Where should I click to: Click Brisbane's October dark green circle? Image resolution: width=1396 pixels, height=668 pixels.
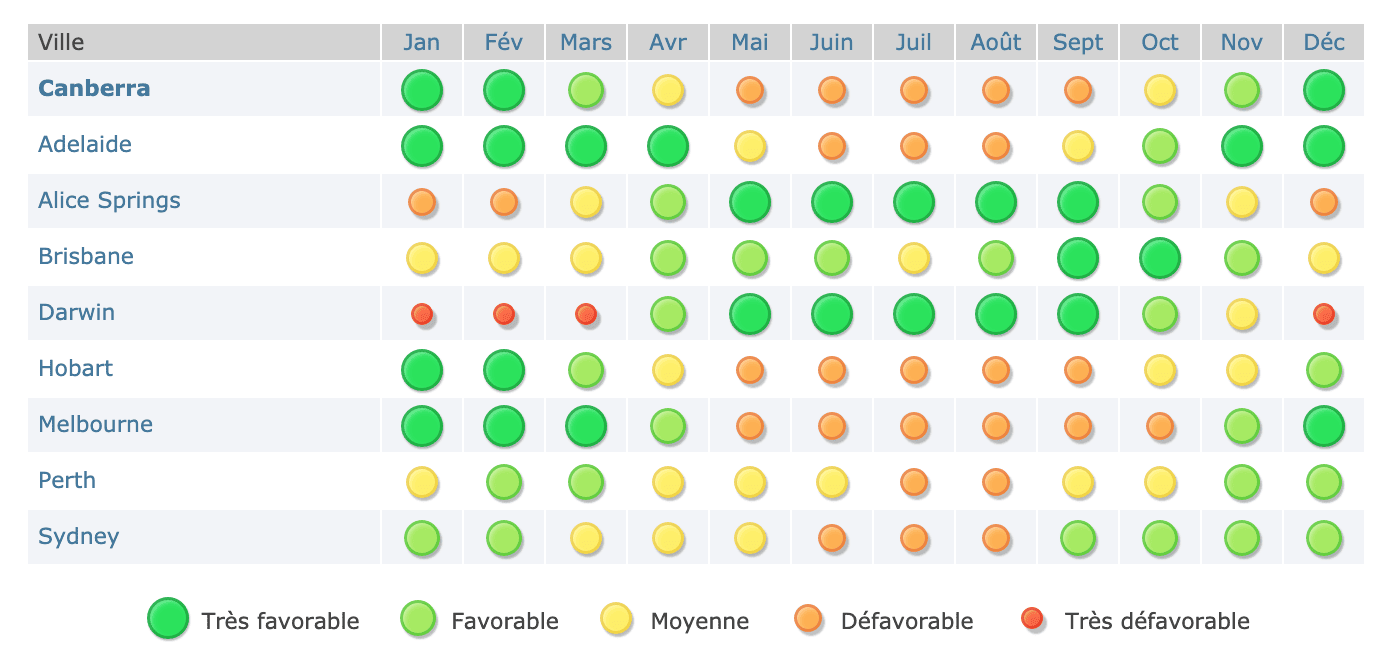[x=1160, y=258]
